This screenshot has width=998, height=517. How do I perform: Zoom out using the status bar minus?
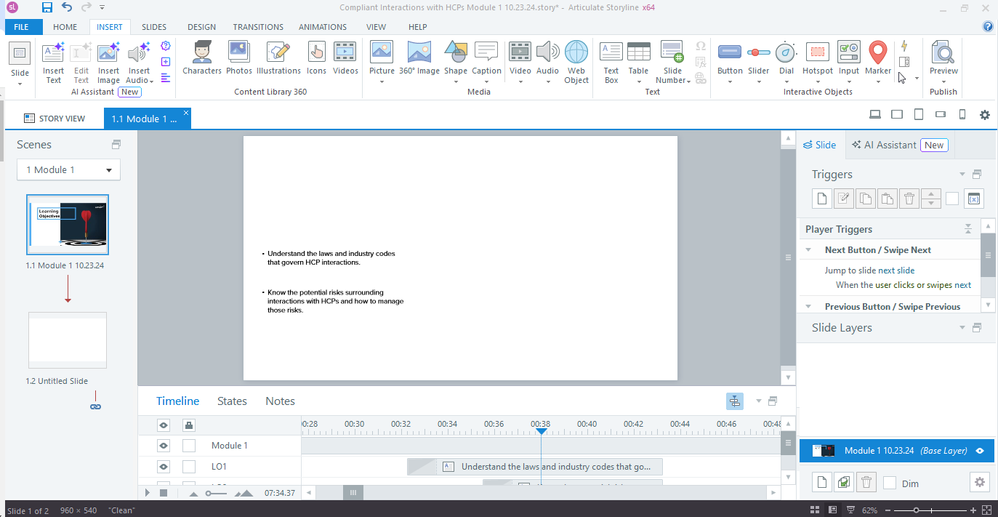click(x=888, y=510)
